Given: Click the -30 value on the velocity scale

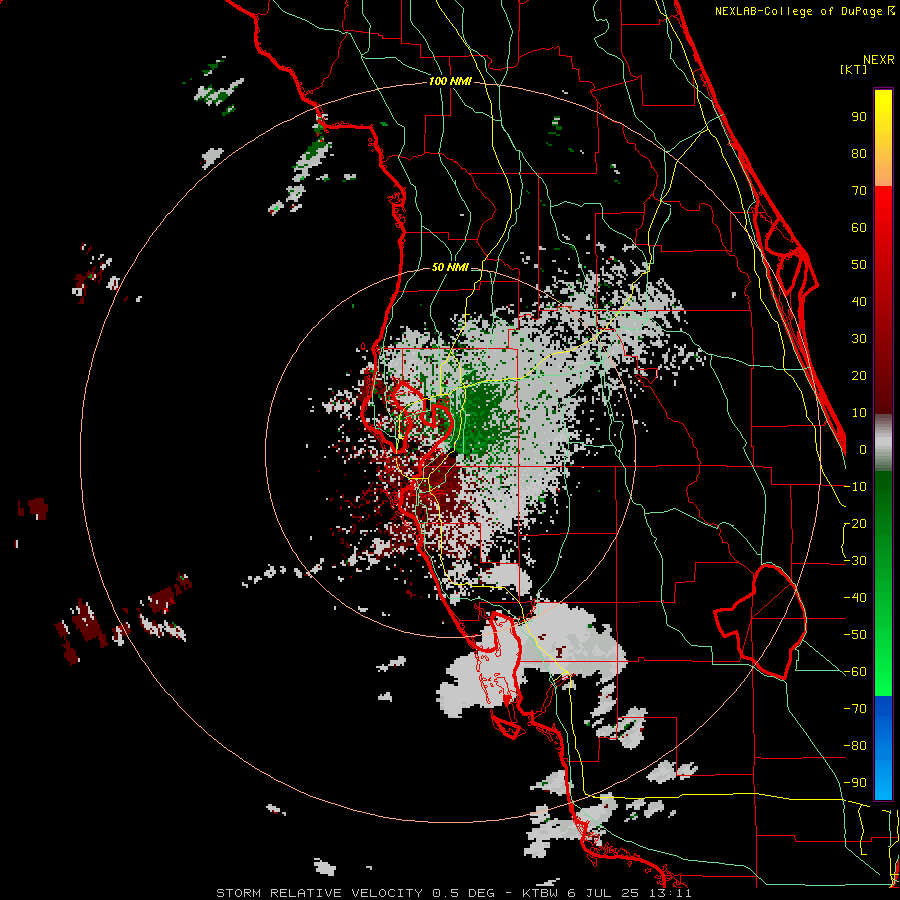Looking at the screenshot, I should coord(855,561).
